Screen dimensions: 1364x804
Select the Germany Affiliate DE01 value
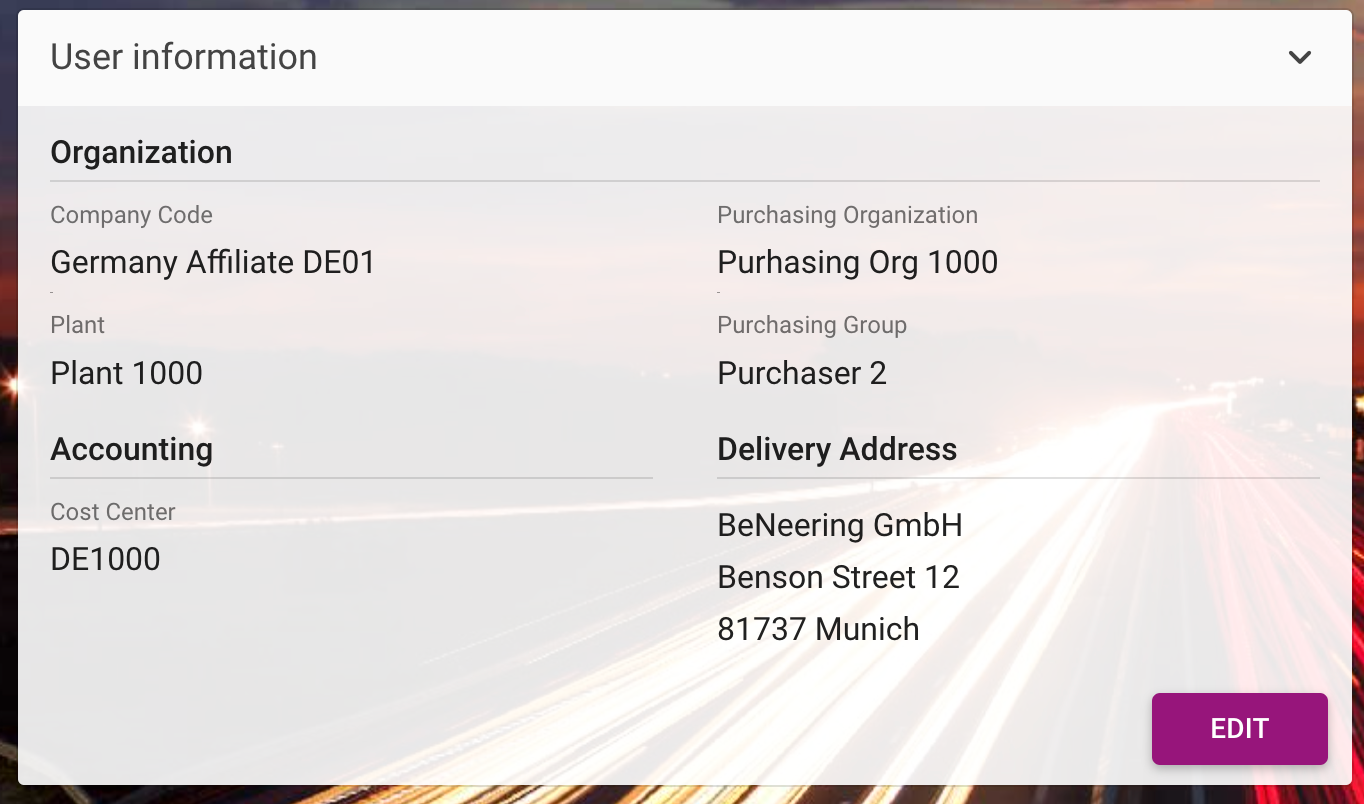pos(213,263)
